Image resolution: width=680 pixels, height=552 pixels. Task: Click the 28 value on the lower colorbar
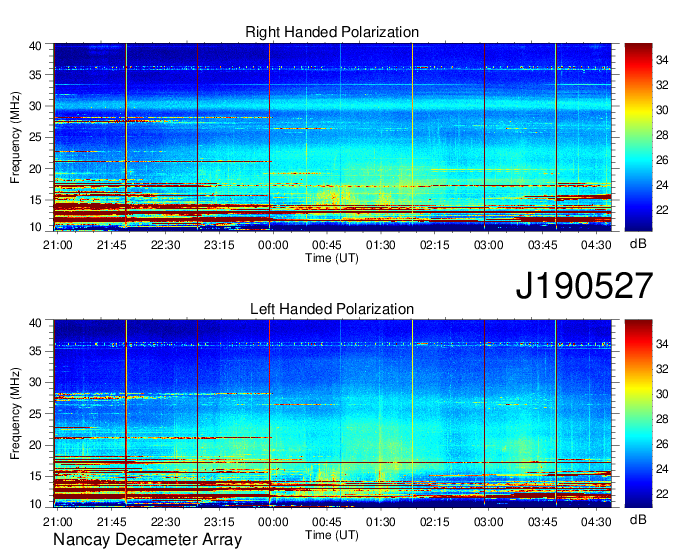[662, 419]
